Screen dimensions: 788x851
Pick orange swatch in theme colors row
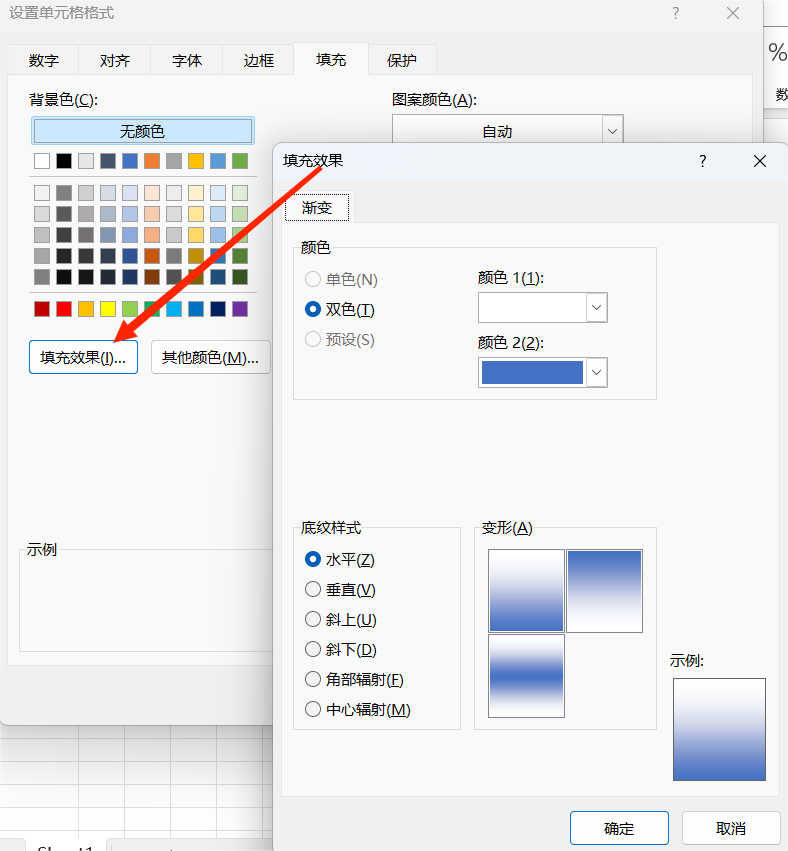(152, 161)
